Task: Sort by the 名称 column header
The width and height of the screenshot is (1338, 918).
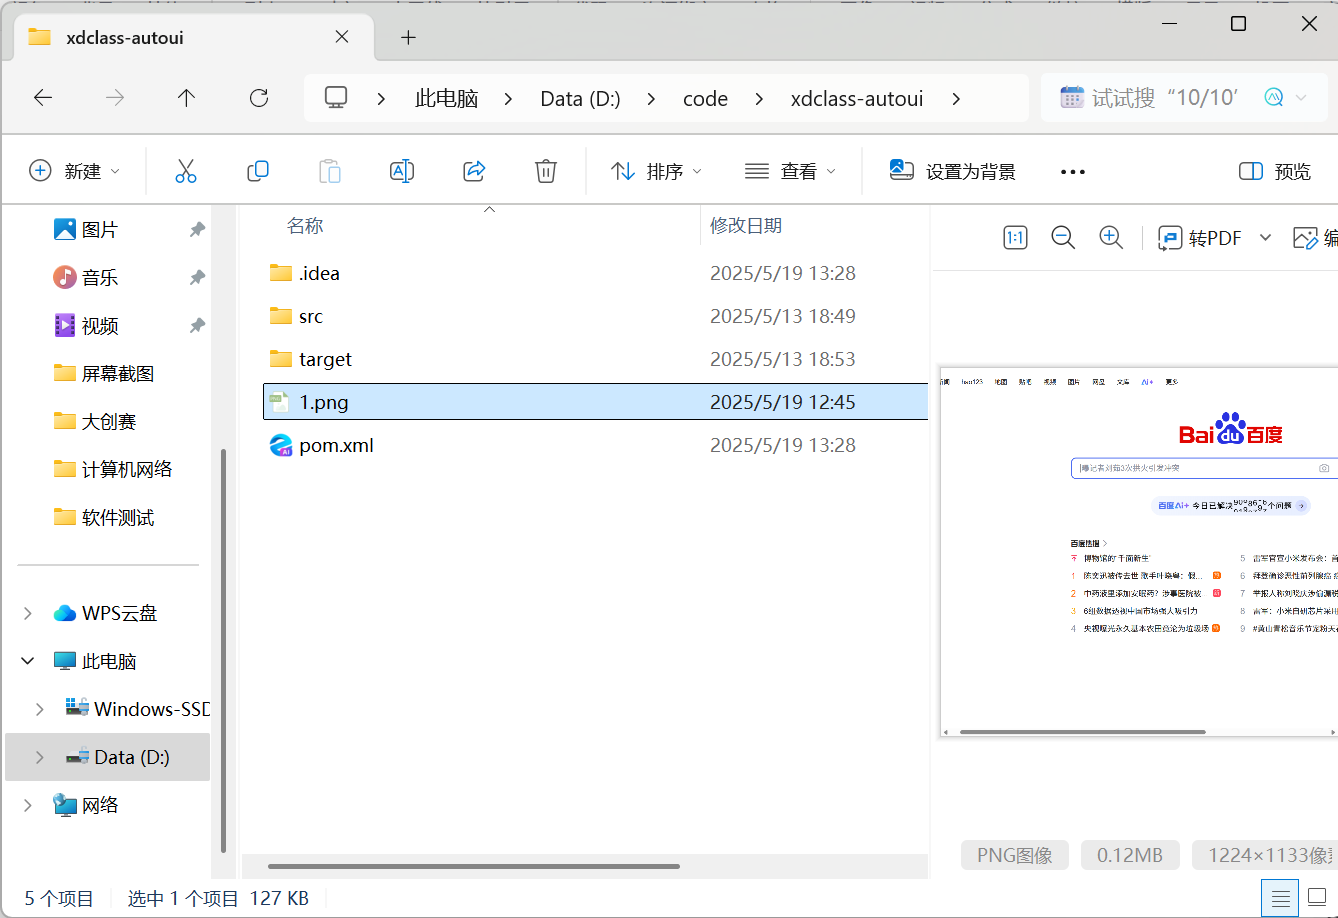Action: pyautogui.click(x=305, y=226)
